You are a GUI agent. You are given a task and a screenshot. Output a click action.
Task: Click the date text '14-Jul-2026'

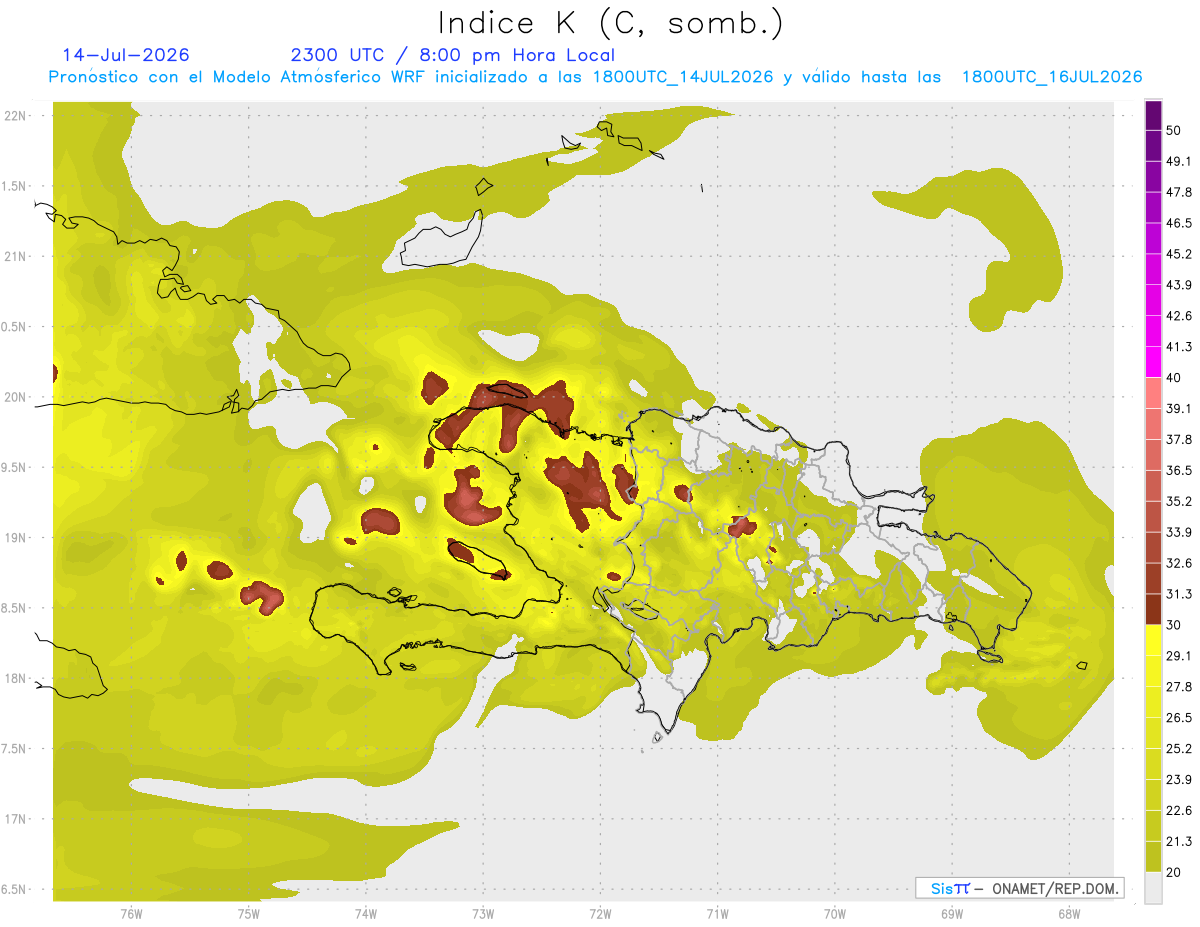click(x=125, y=55)
